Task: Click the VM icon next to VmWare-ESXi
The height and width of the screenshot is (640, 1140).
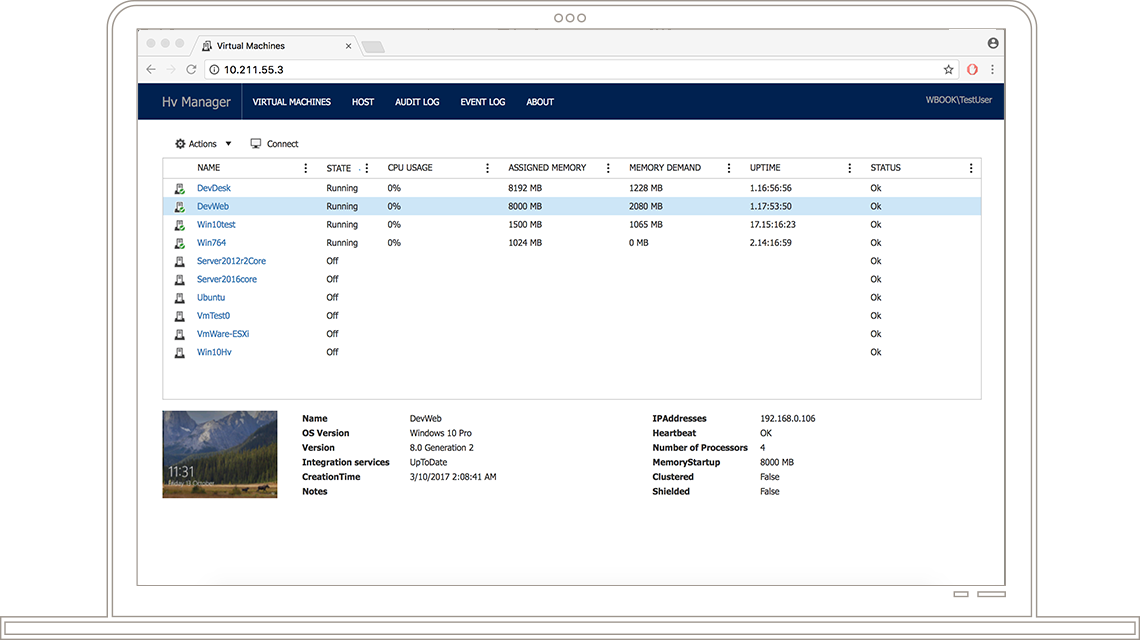Action: tap(181, 333)
